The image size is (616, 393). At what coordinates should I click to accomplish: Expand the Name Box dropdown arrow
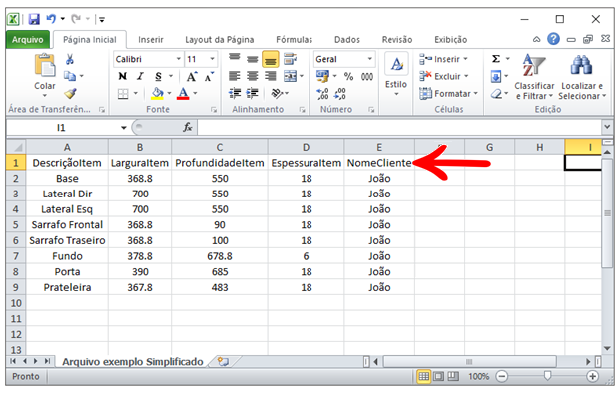click(124, 127)
